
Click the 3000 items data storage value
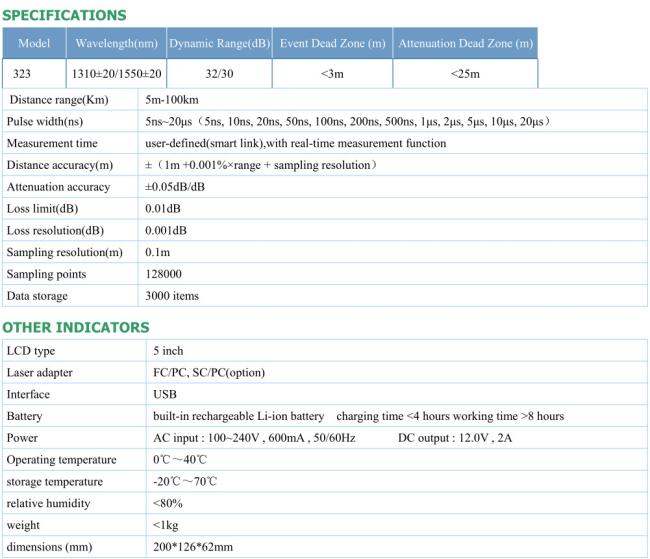click(172, 296)
